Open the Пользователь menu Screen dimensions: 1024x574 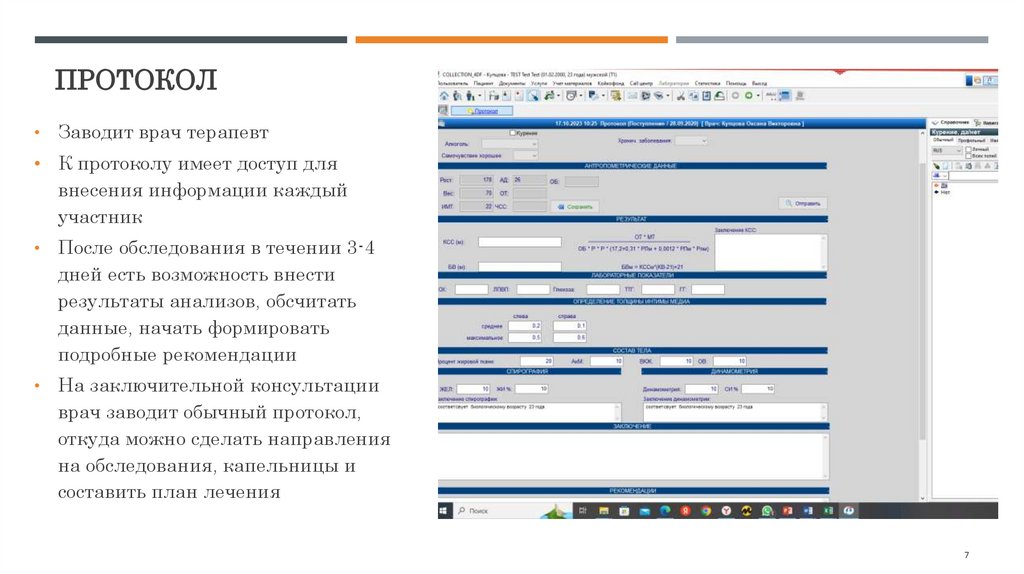point(453,83)
